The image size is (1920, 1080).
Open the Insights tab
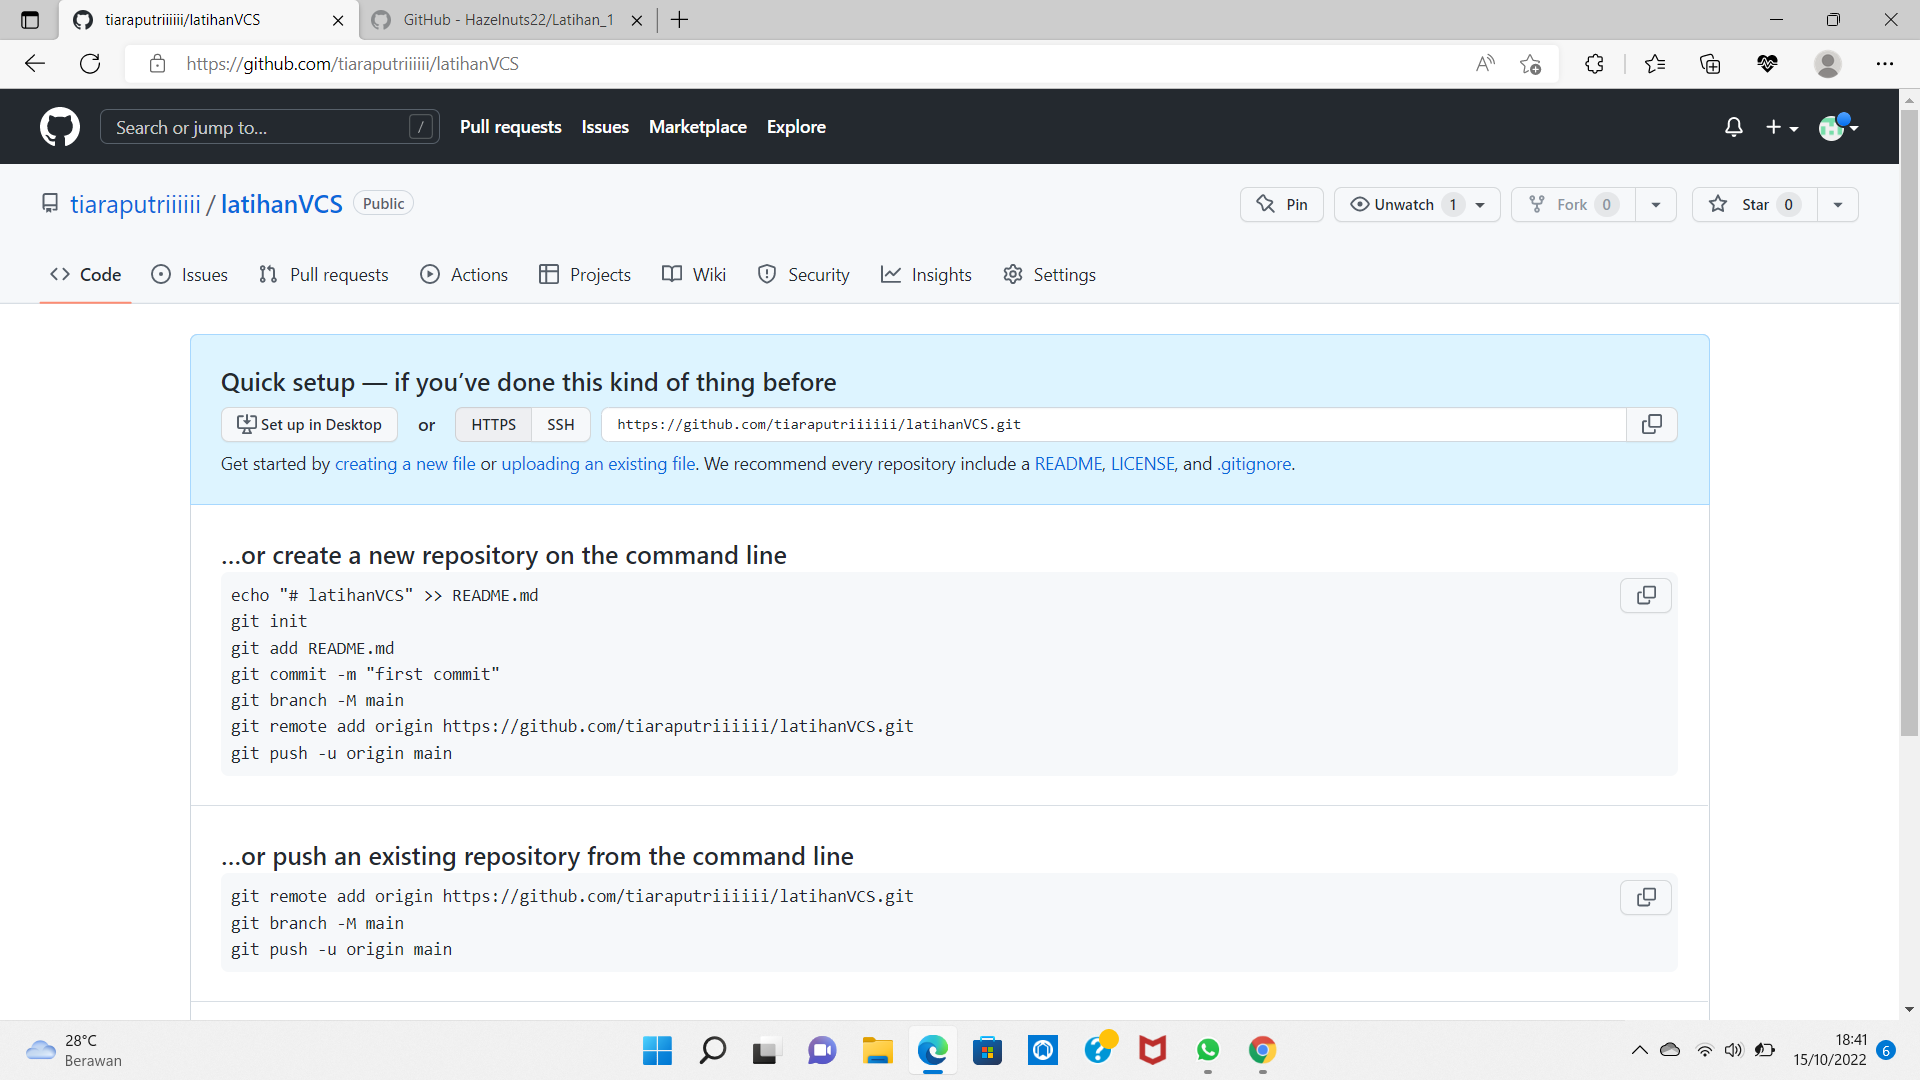click(926, 274)
